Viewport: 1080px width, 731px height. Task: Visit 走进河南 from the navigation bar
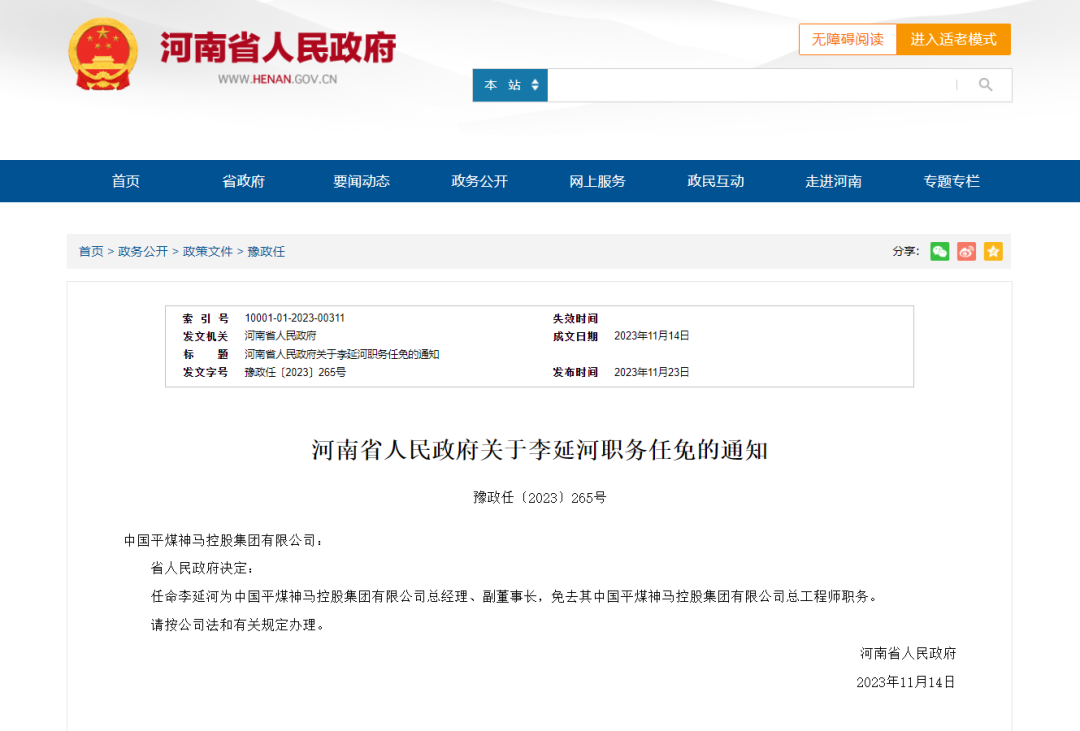click(833, 181)
